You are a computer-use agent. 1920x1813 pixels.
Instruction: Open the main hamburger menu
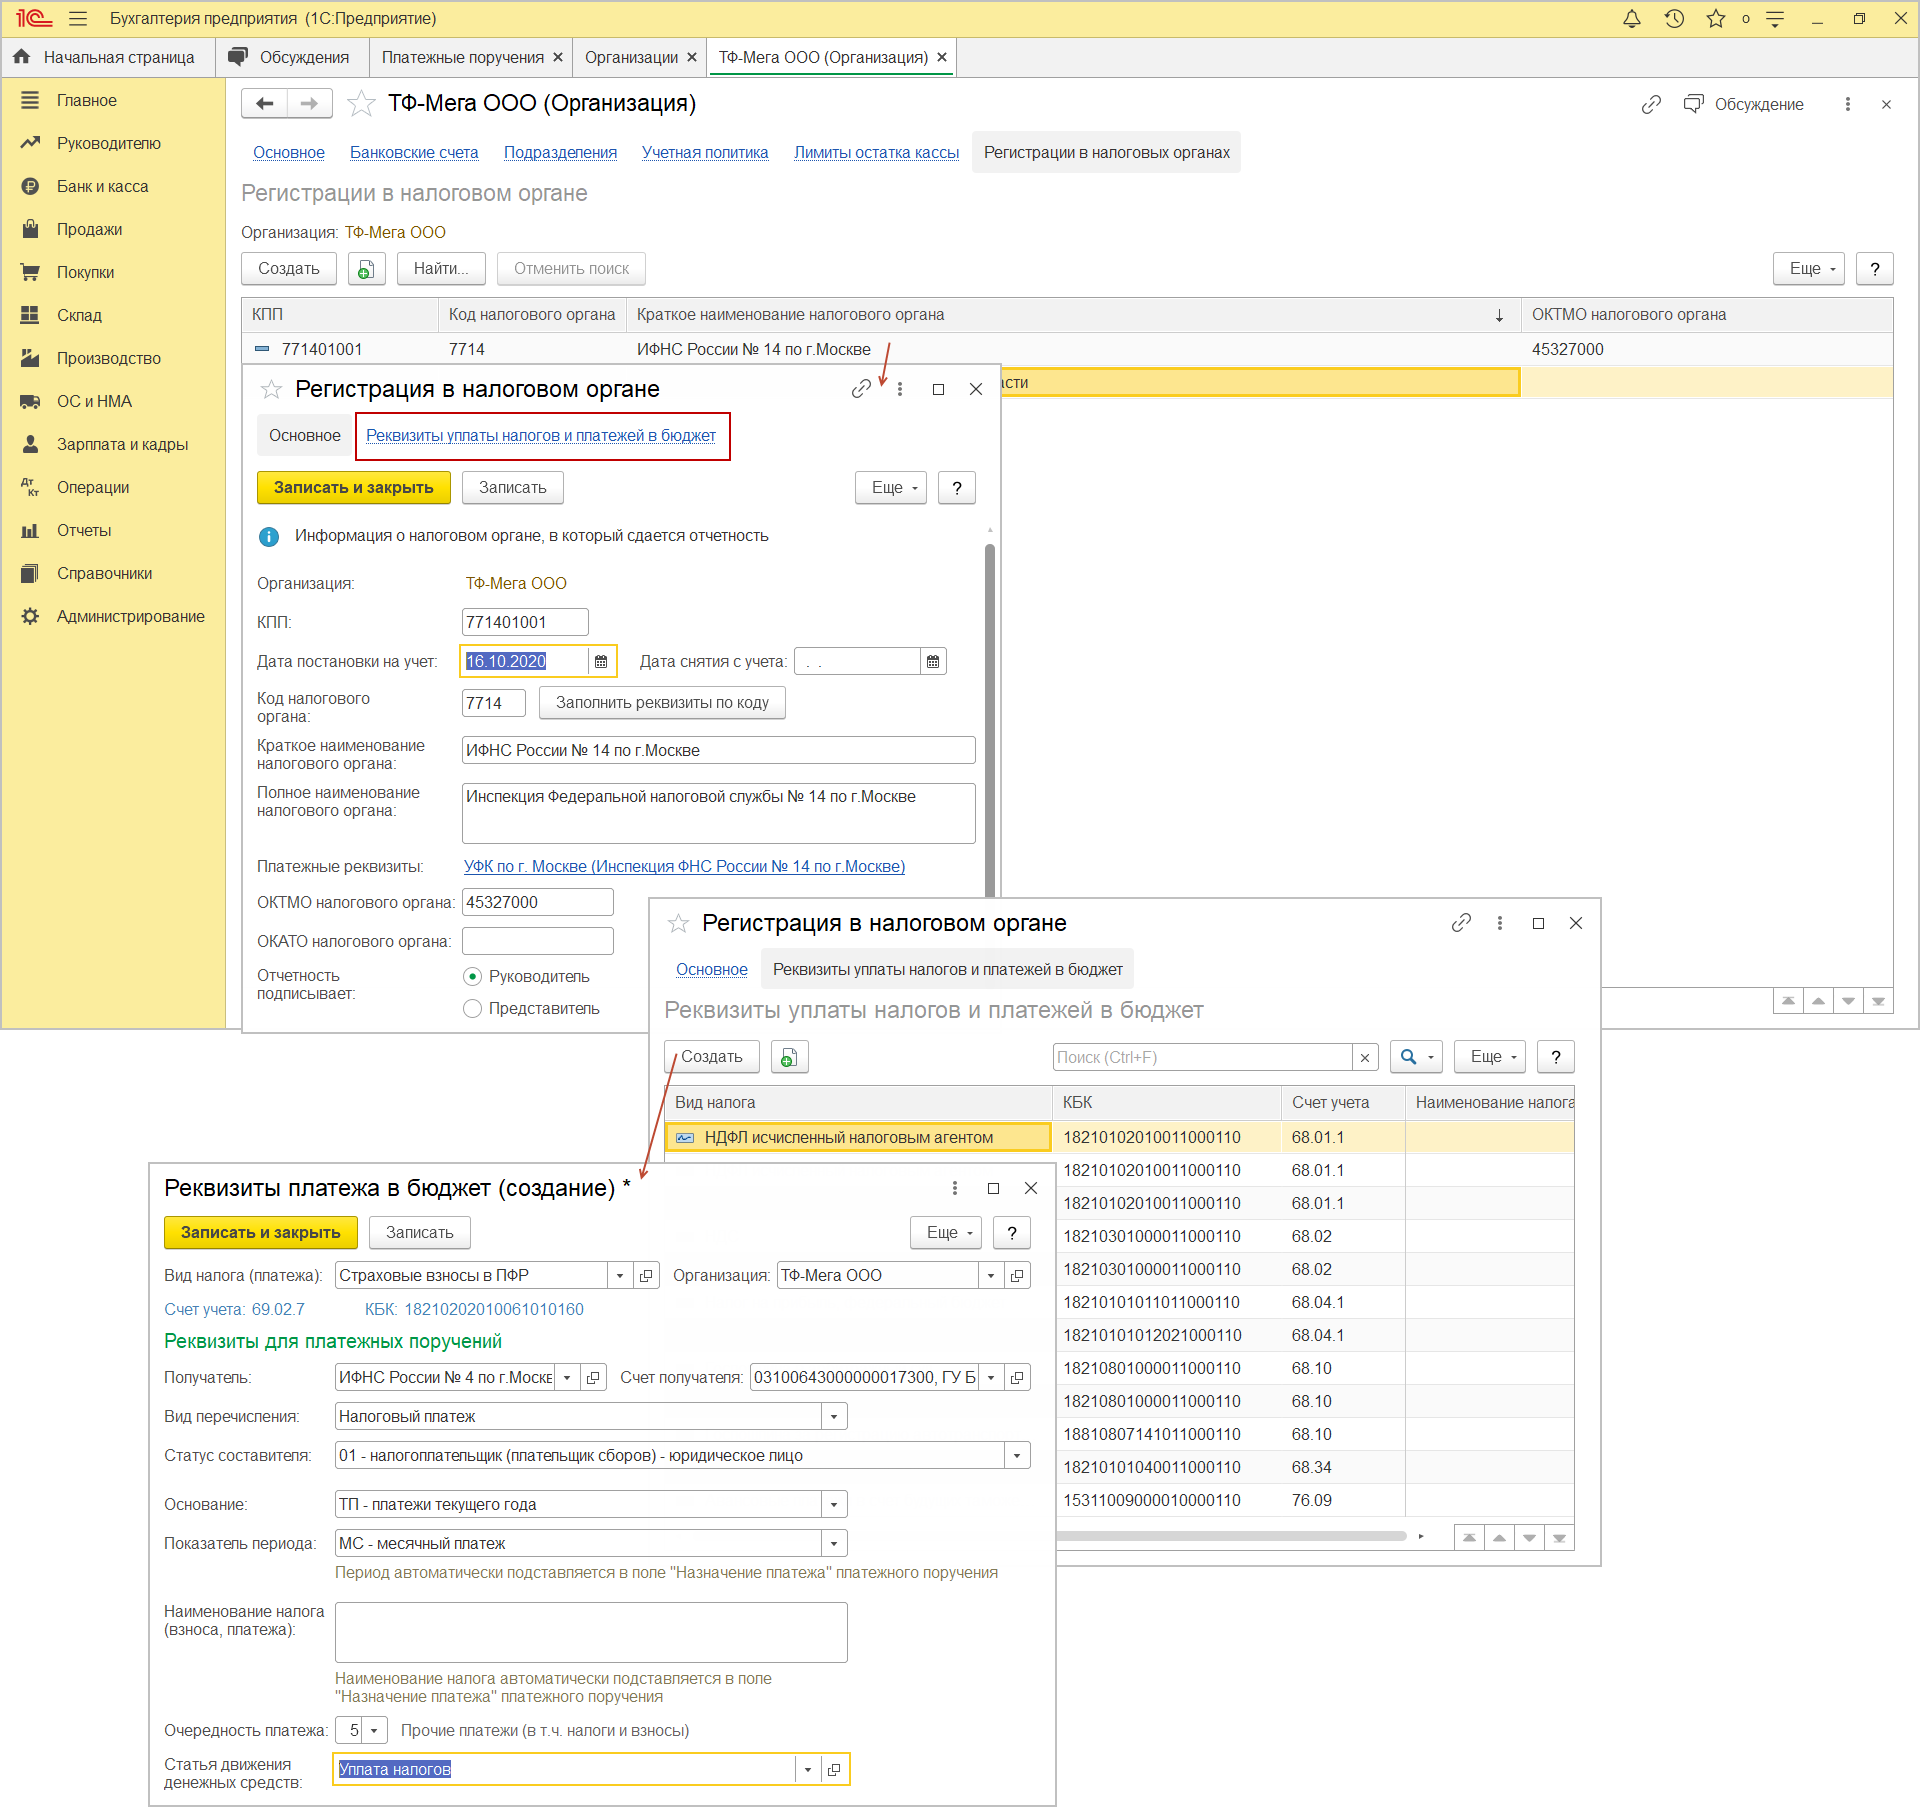[78, 19]
